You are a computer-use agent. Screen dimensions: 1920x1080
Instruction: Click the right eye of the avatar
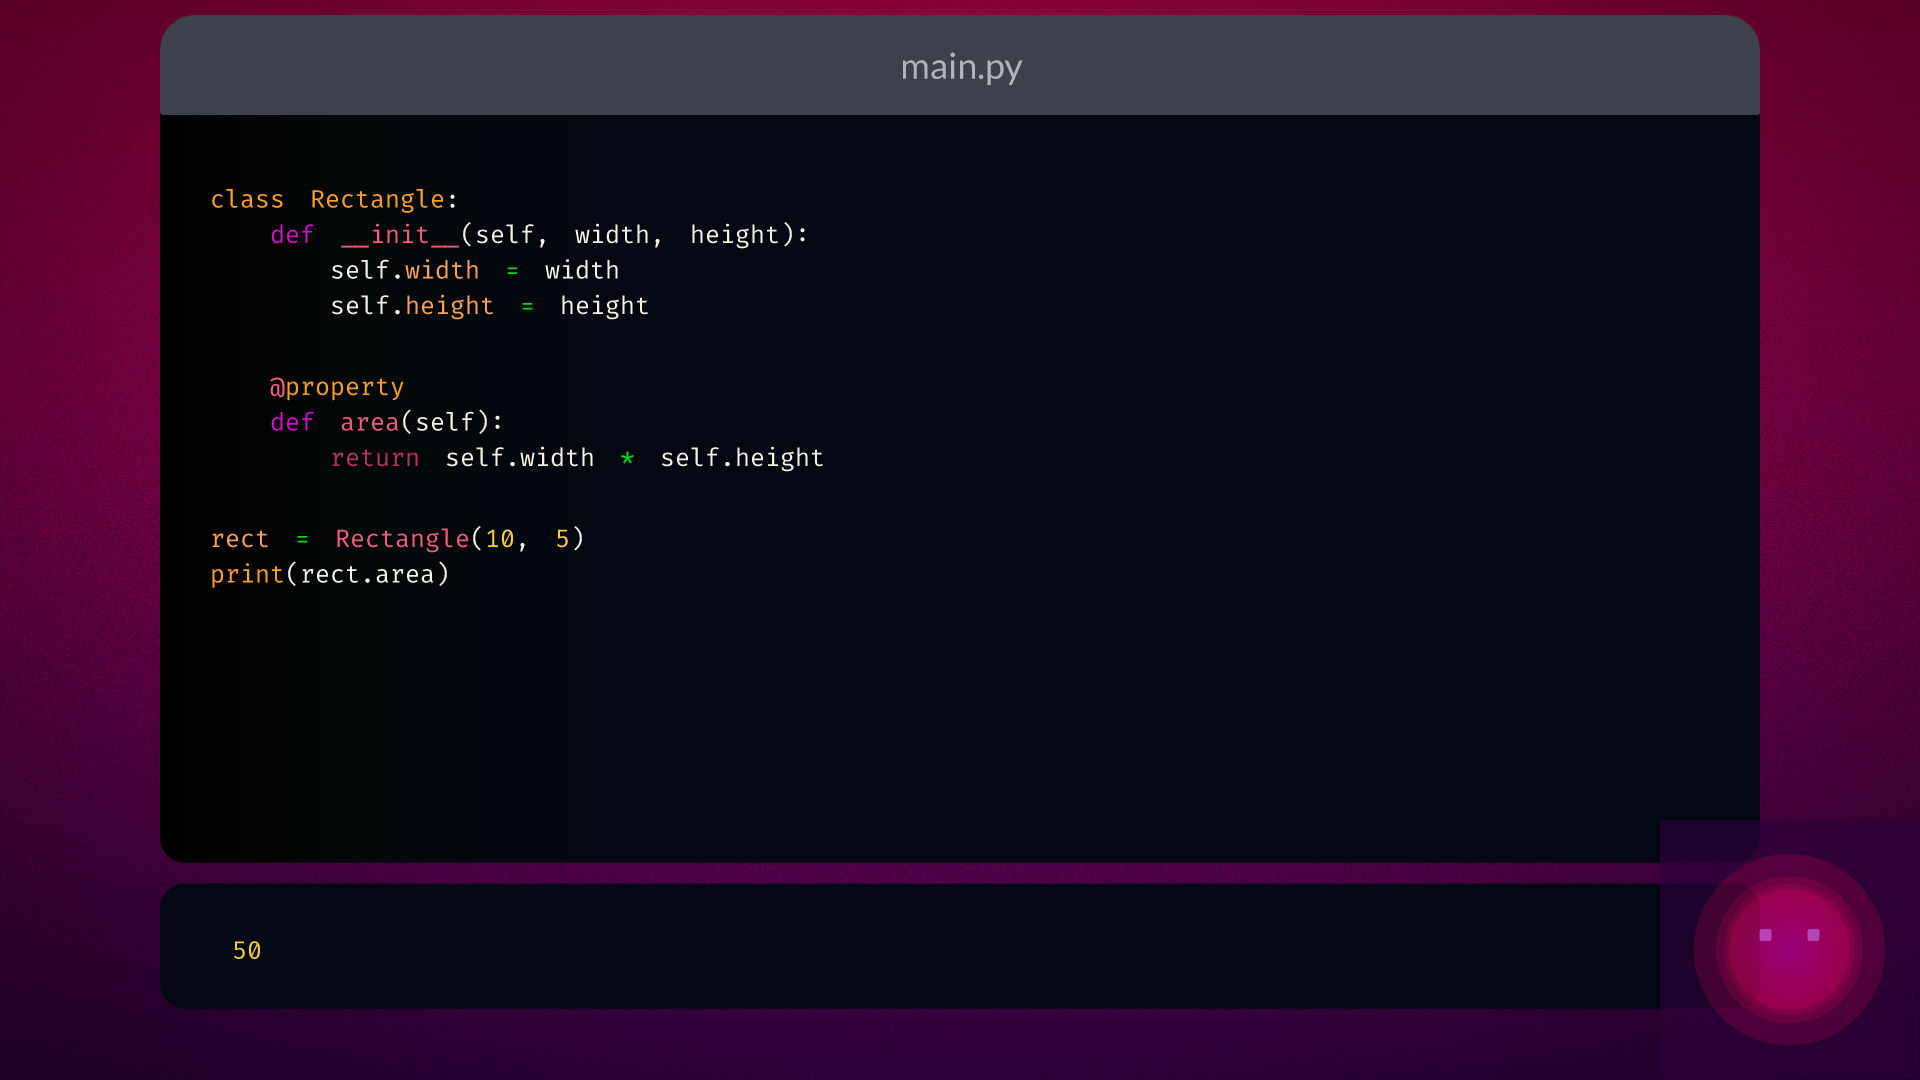tap(1813, 935)
